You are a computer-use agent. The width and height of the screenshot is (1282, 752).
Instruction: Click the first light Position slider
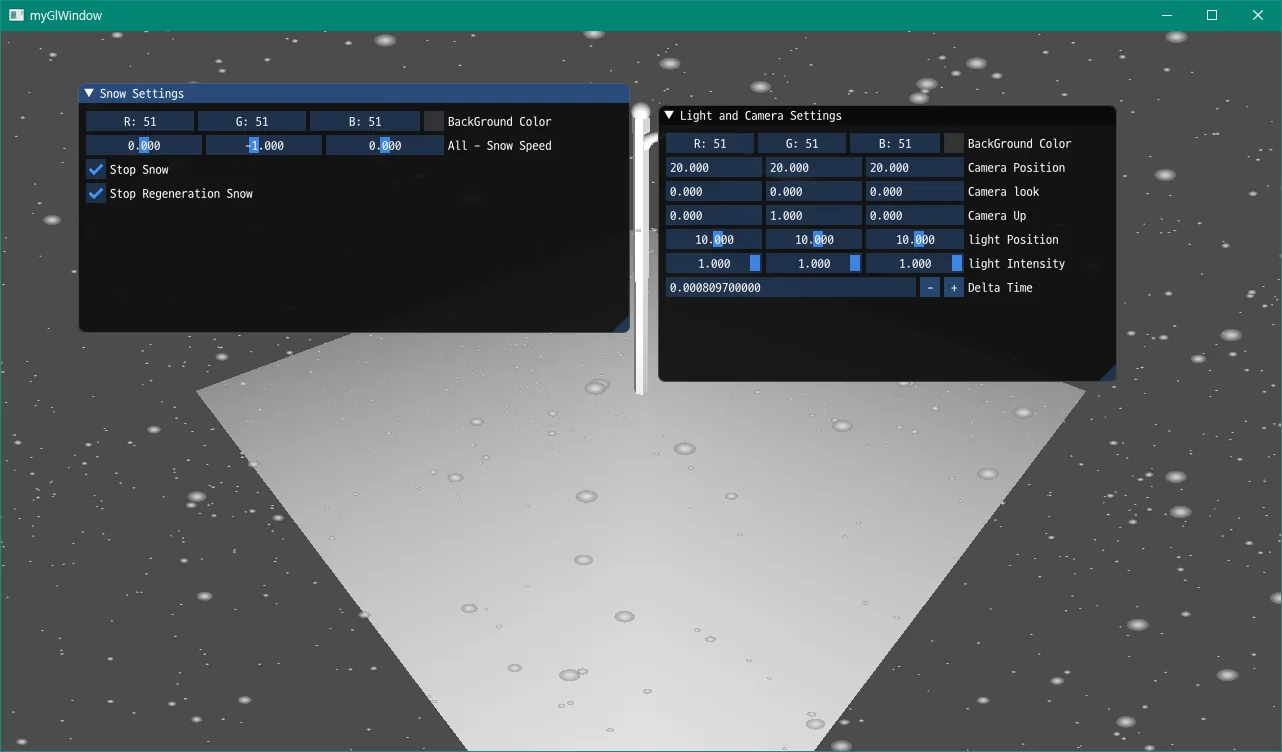point(714,239)
